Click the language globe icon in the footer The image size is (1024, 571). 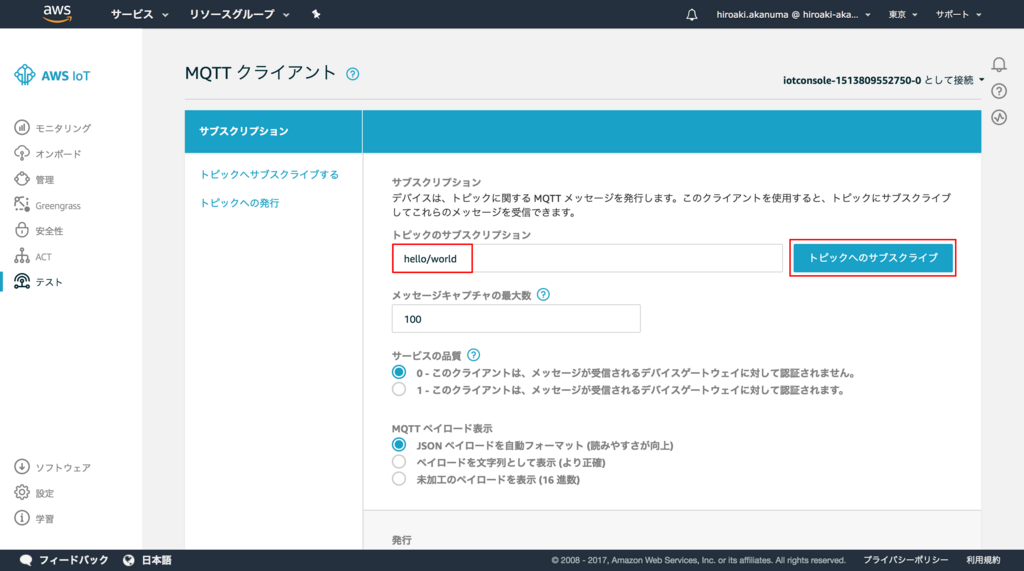[129, 560]
